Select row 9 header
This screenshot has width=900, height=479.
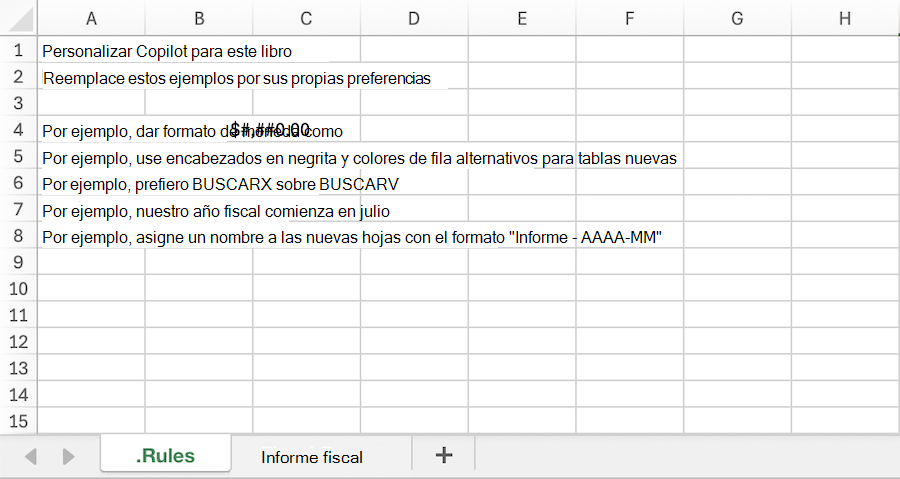[x=18, y=262]
